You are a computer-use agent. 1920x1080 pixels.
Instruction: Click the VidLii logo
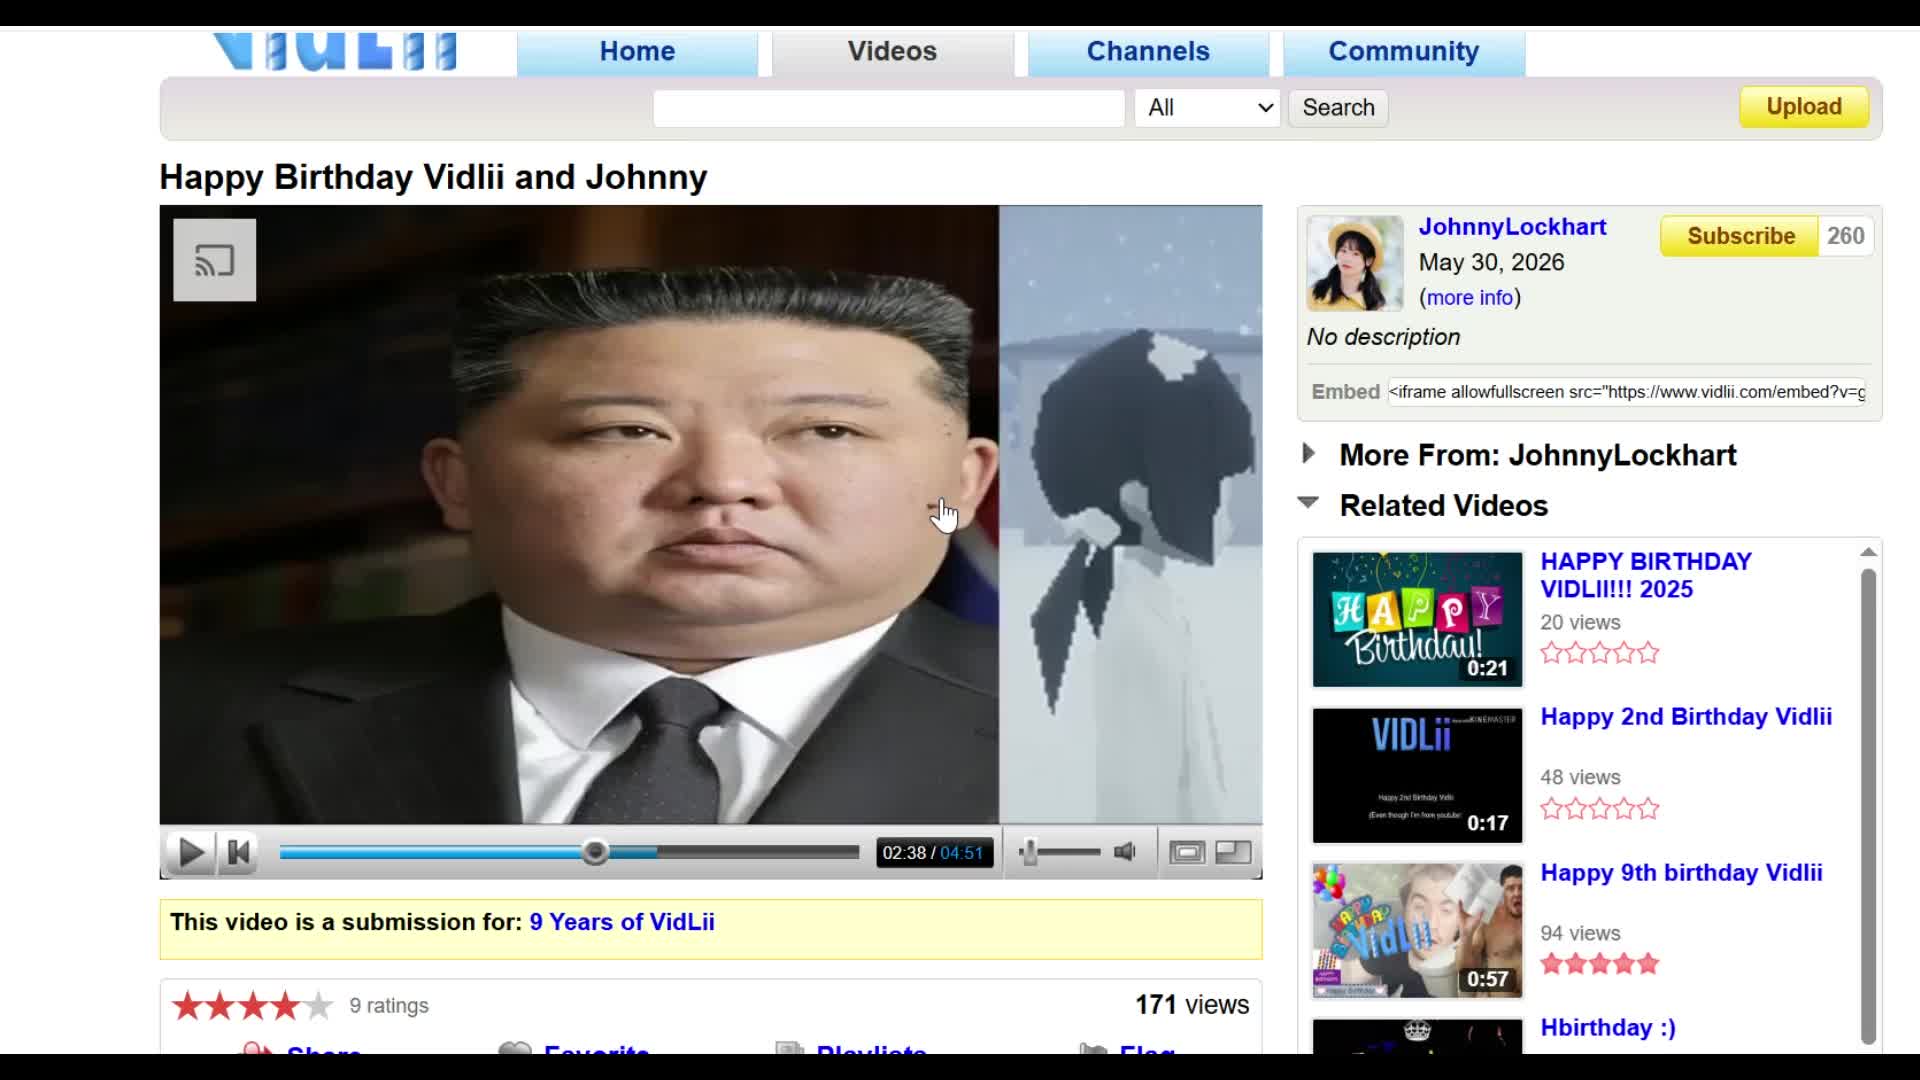click(x=336, y=52)
